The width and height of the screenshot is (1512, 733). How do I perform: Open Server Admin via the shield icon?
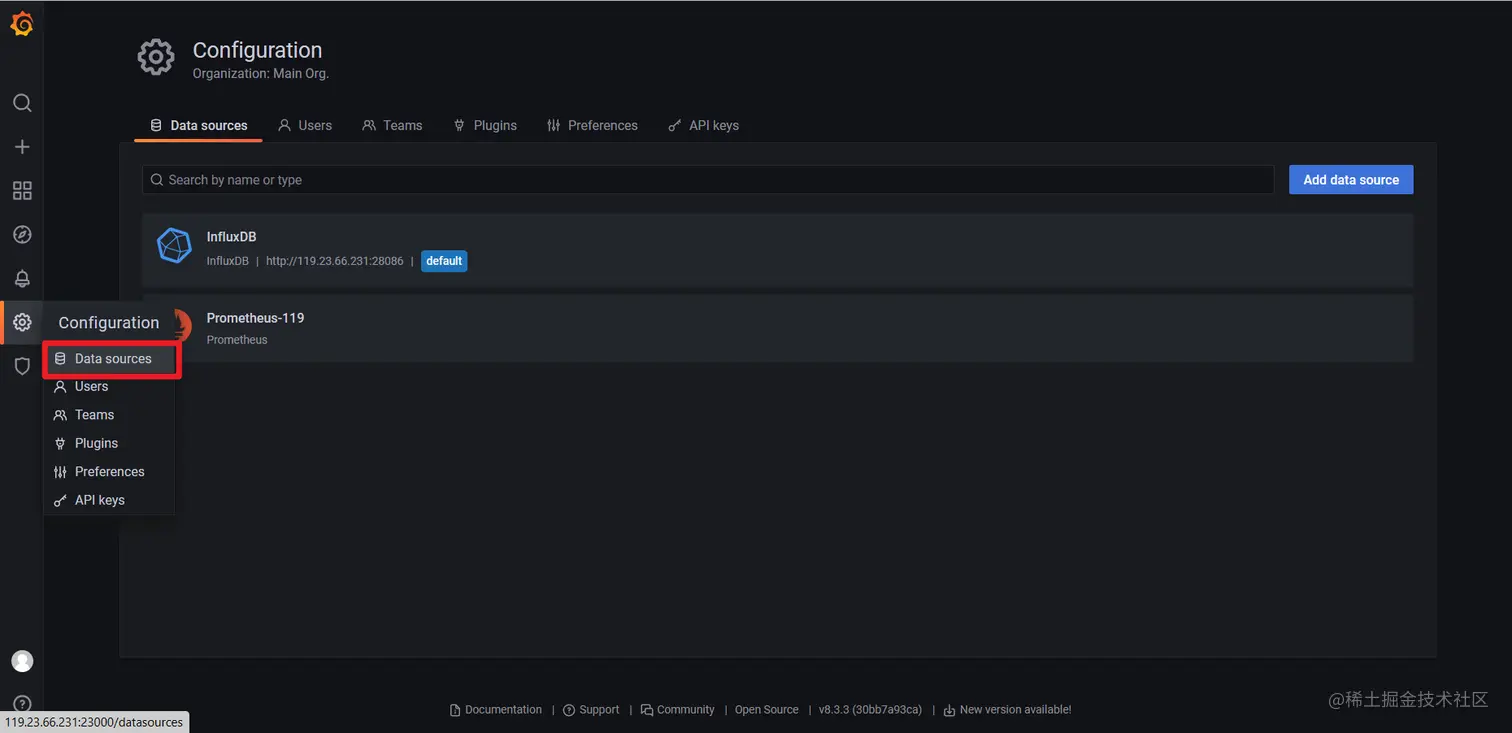pos(22,366)
